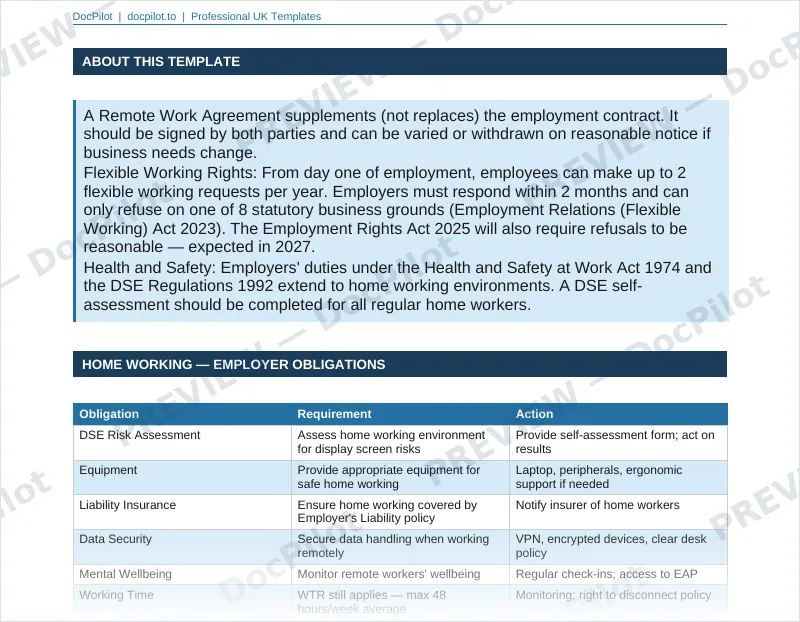The width and height of the screenshot is (800, 622).
Task: Click the Flexible Working Rights paragraph
Action: coord(386,210)
